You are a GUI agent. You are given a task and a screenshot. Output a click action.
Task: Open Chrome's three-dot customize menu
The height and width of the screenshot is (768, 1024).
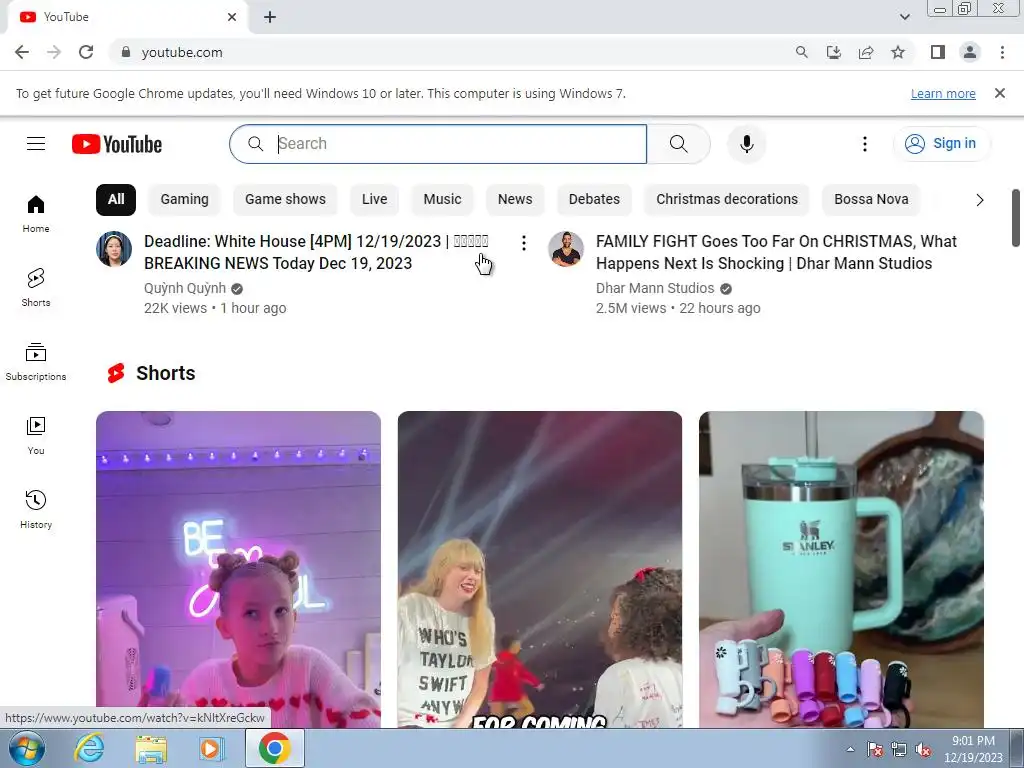tap(1002, 52)
